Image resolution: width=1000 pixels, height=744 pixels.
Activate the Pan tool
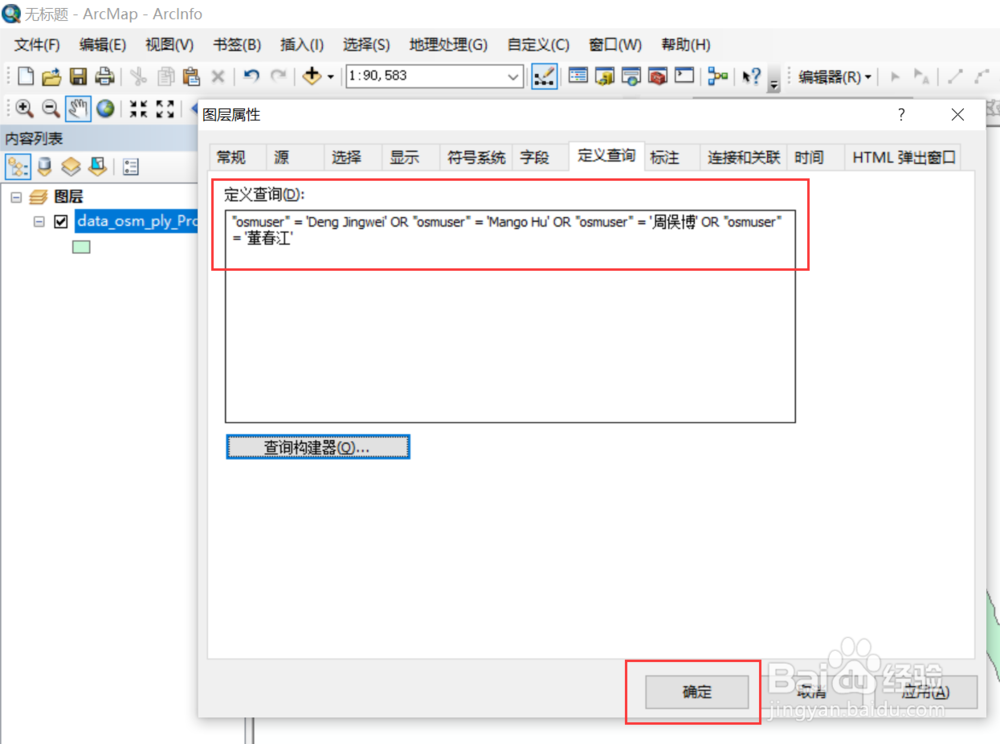(x=78, y=108)
